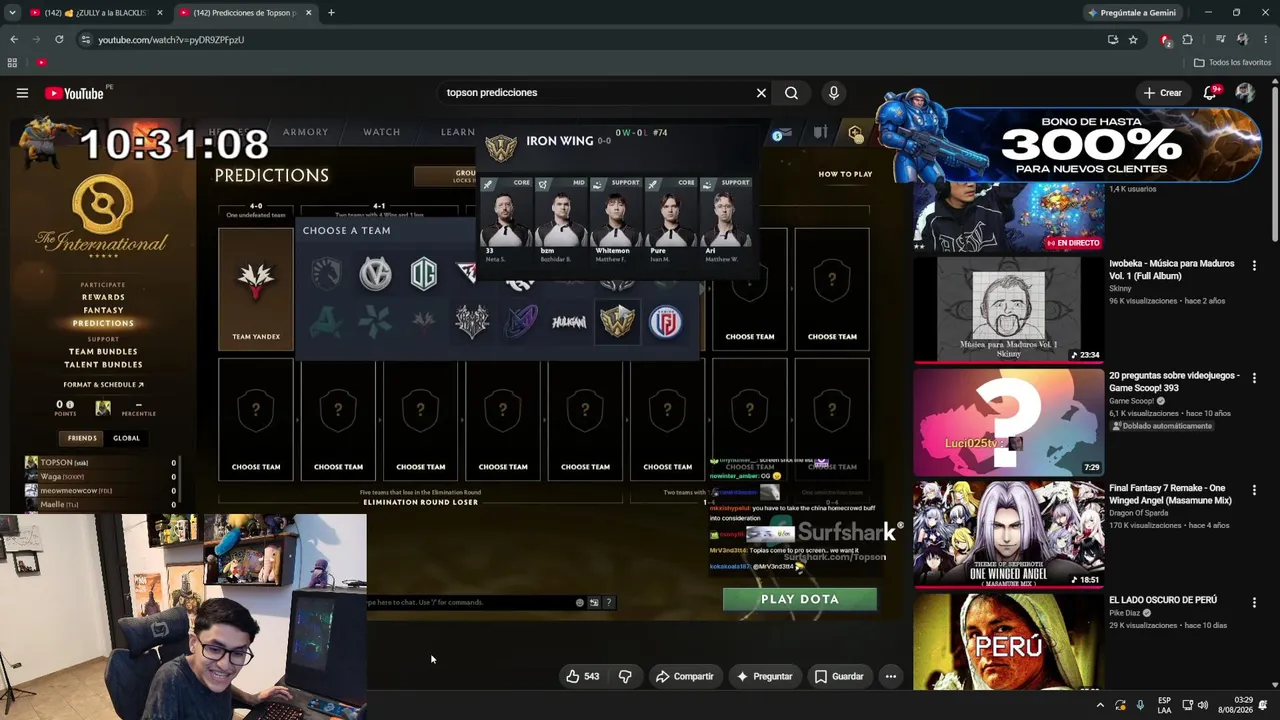Open the YouTube notifications bell
Screen dimensions: 1280x720
click(1210, 93)
